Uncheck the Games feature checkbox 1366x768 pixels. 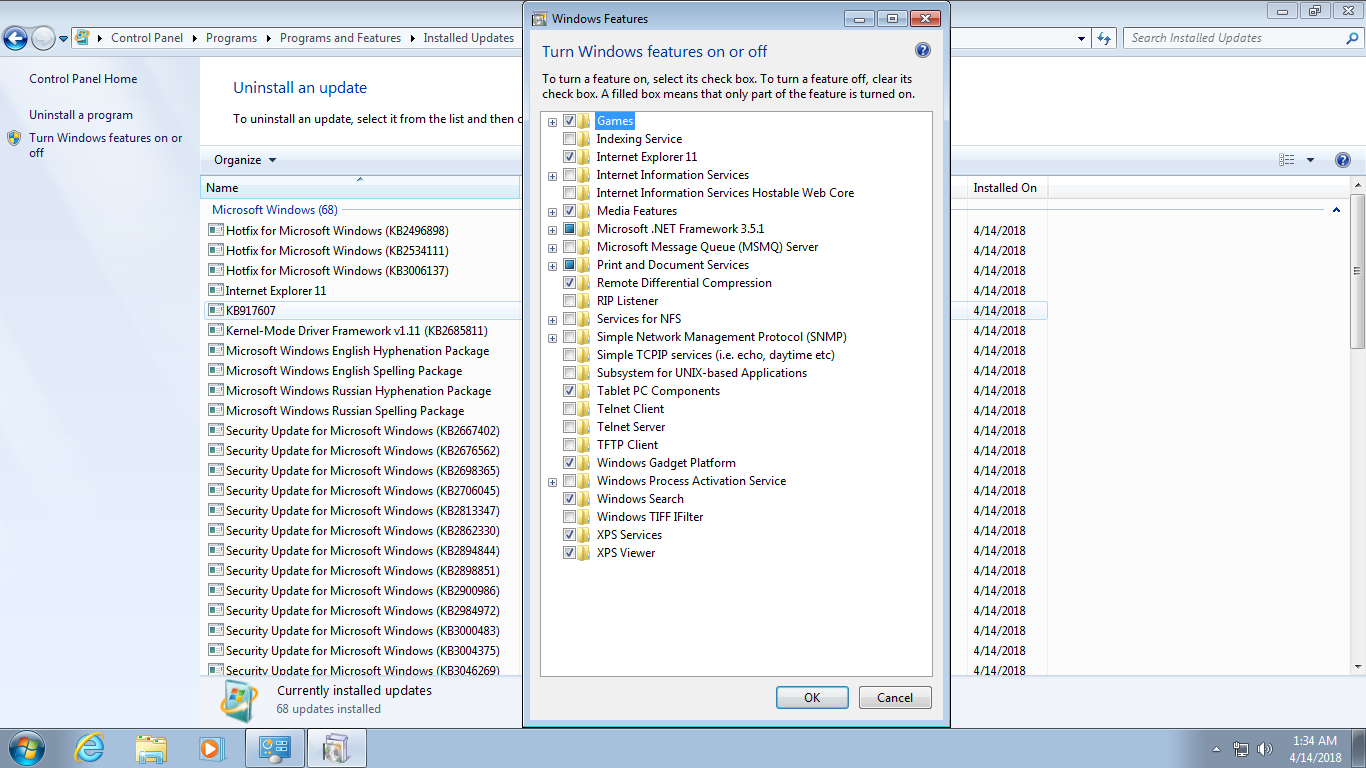[x=569, y=121]
